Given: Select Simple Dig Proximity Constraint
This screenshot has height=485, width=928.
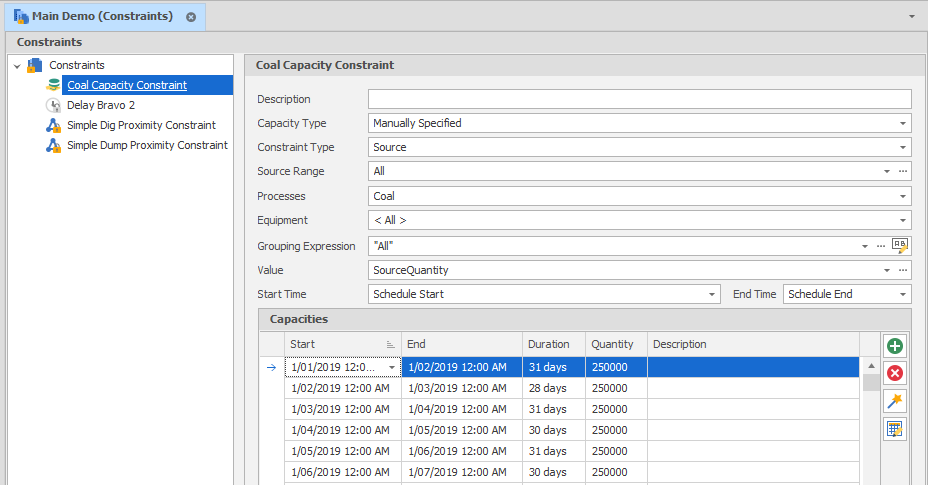Looking at the screenshot, I should (141, 125).
